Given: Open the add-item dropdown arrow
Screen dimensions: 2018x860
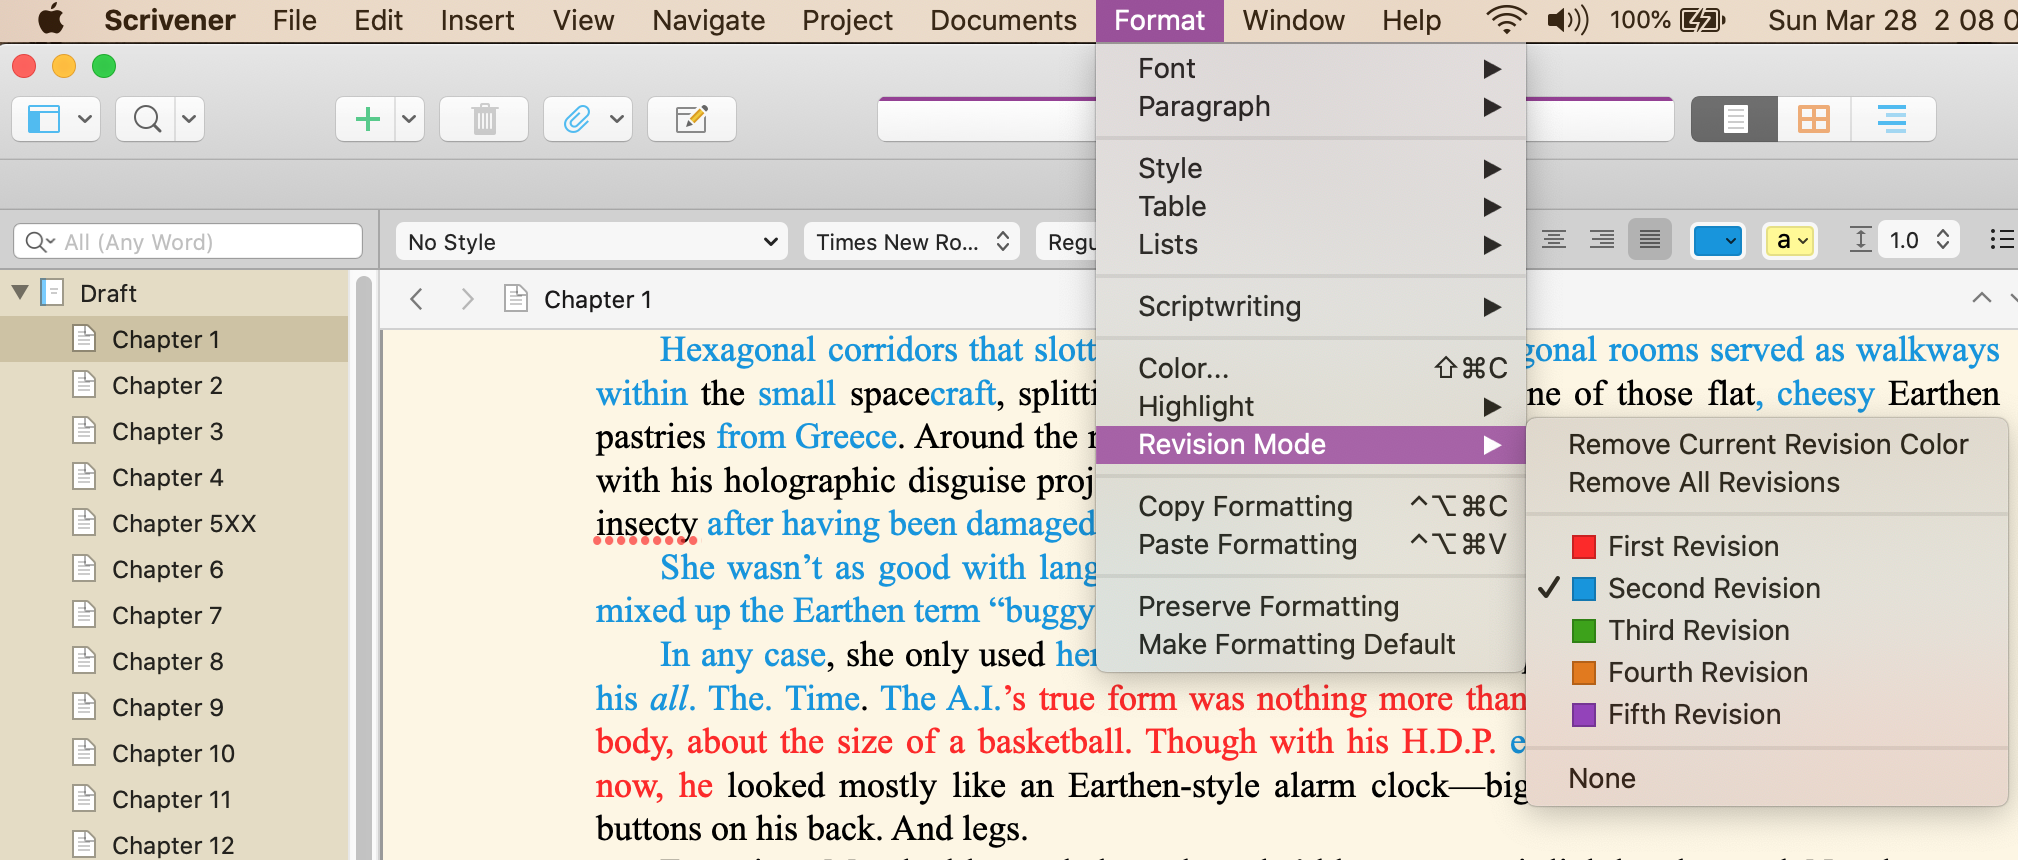Looking at the screenshot, I should tap(409, 120).
